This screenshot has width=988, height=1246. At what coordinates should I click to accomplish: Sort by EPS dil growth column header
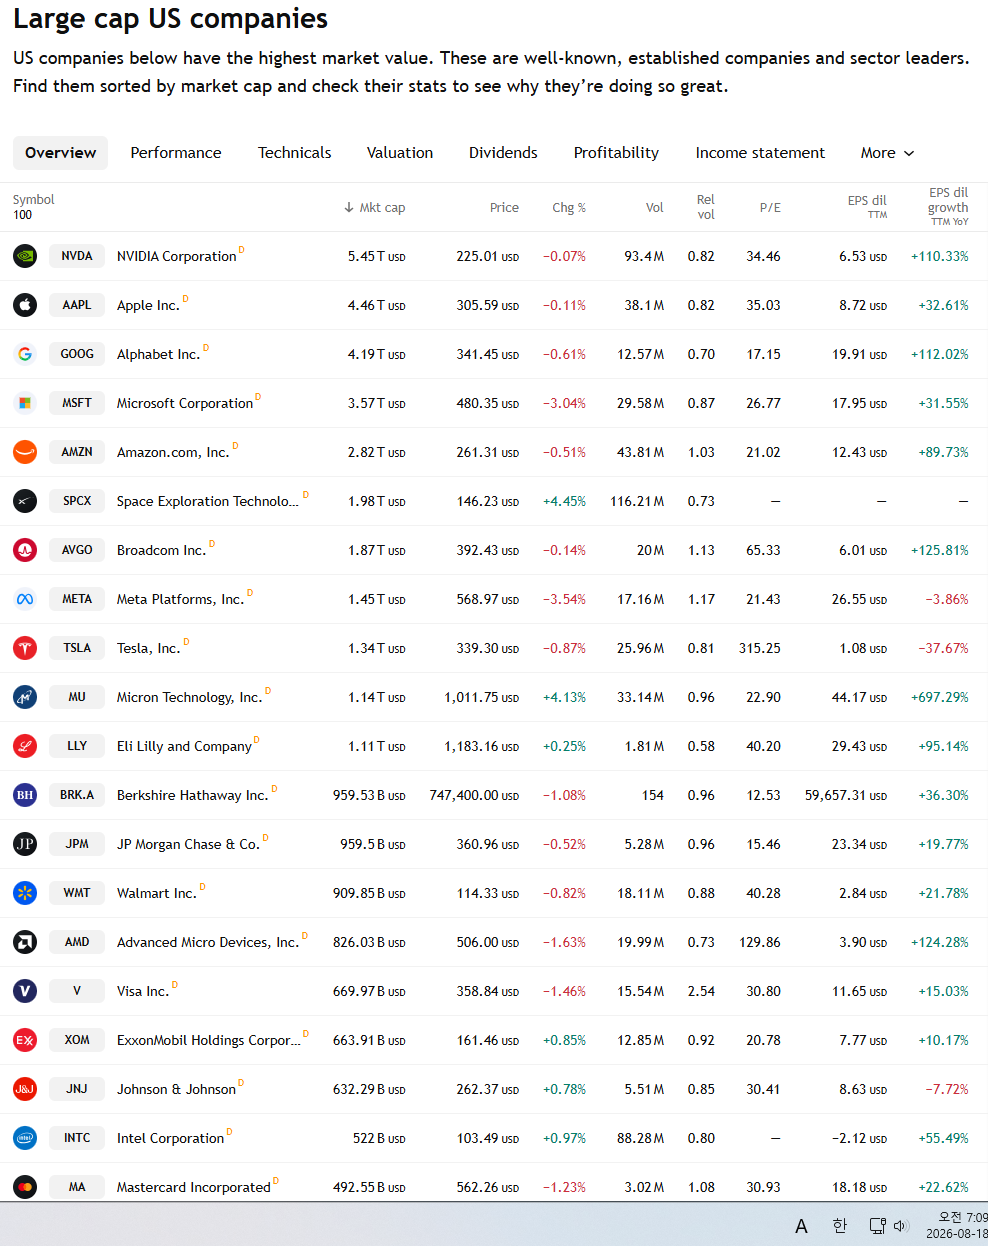[x=948, y=206]
